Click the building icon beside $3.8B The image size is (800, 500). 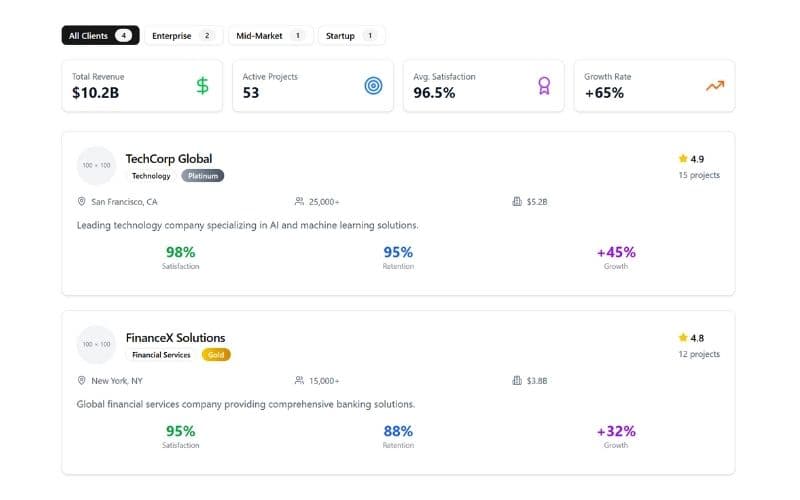pos(517,380)
